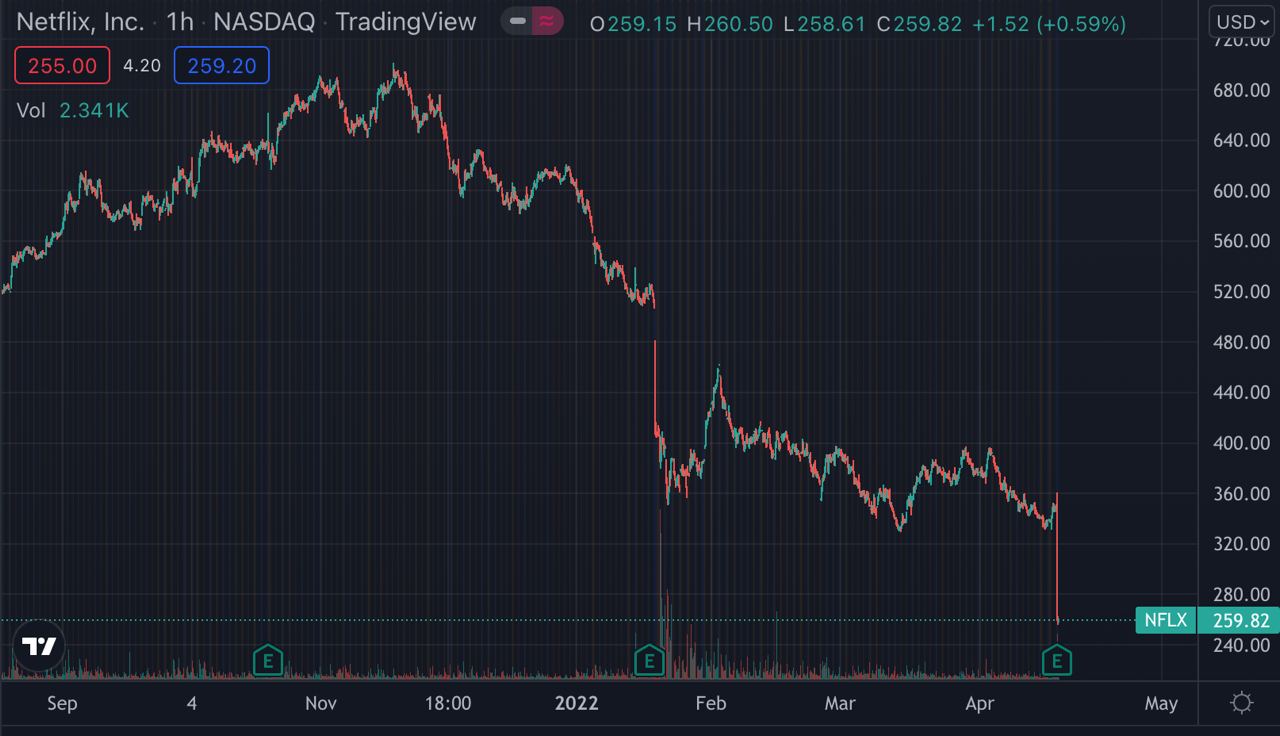Click the Mar label on time axis
The width and height of the screenshot is (1280, 736).
[840, 704]
